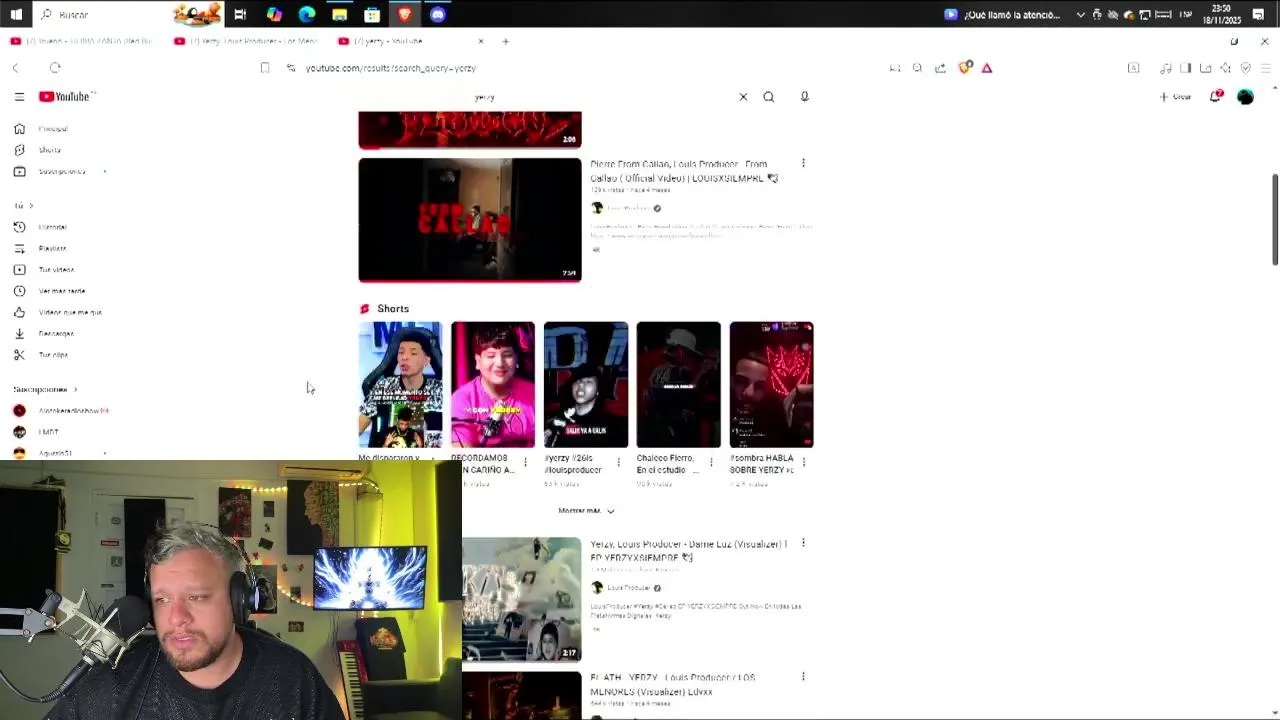Click the search magnifier button
The image size is (1280, 720).
click(769, 97)
